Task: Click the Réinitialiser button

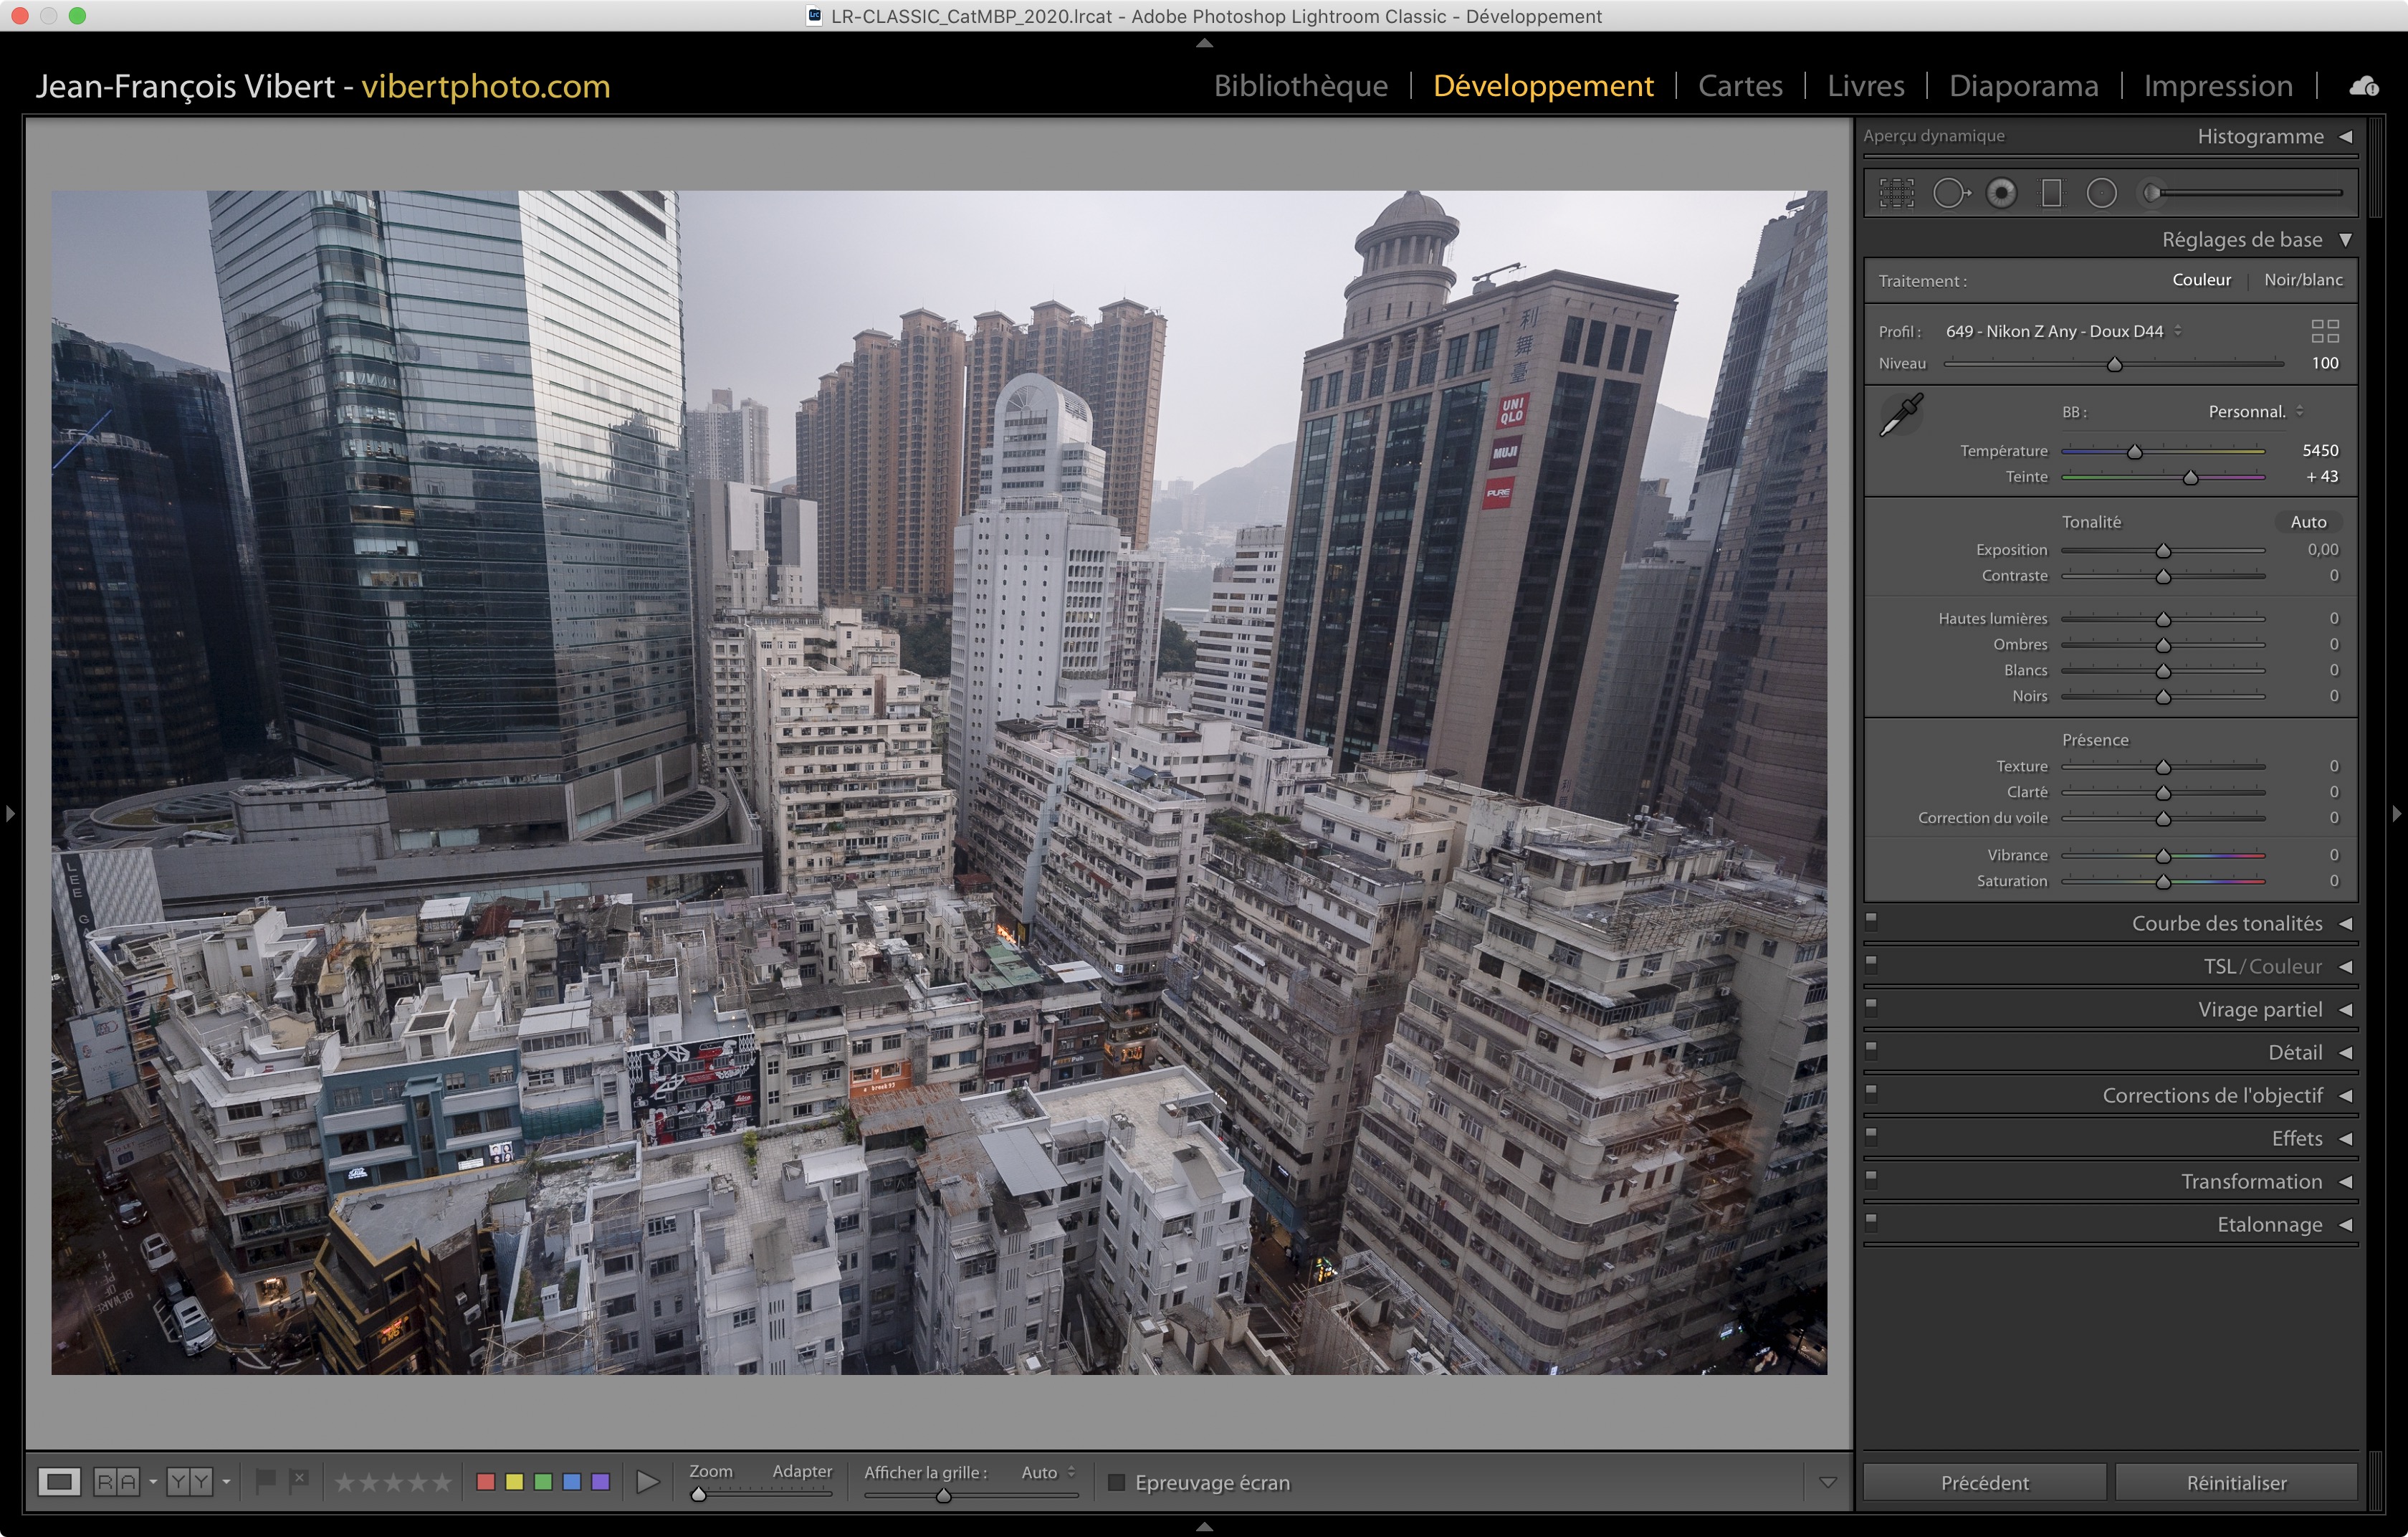Action: pyautogui.click(x=2236, y=1483)
